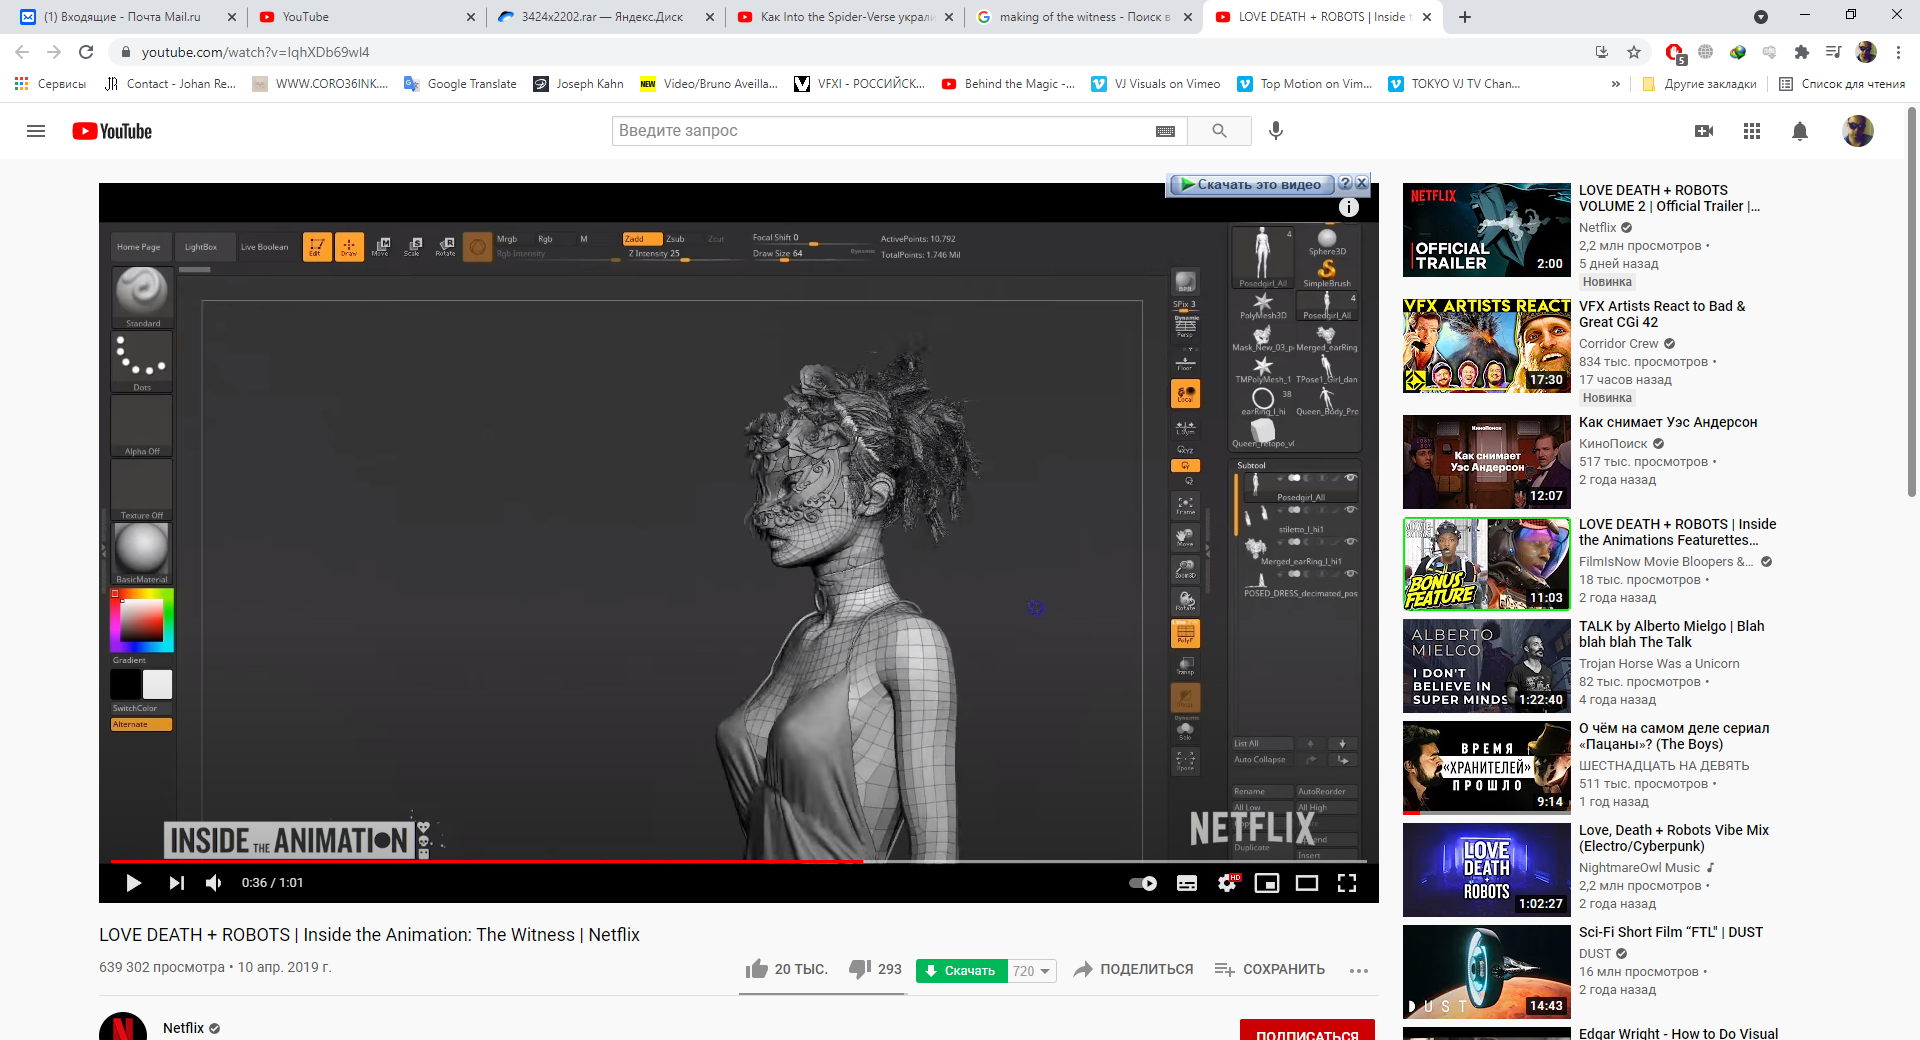Open the on-screen keyboard in search box
Viewport: 1920px width, 1040px height.
coord(1165,131)
